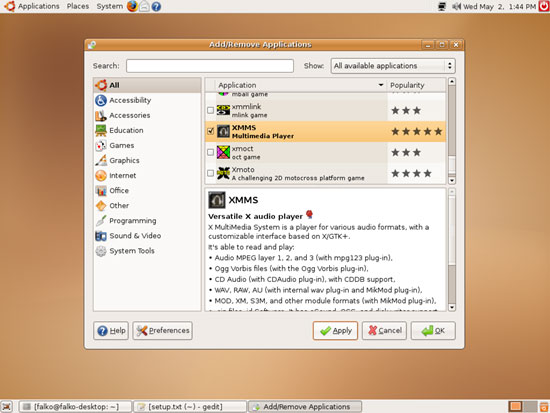Click description pane scroll down arrow

[452, 307]
